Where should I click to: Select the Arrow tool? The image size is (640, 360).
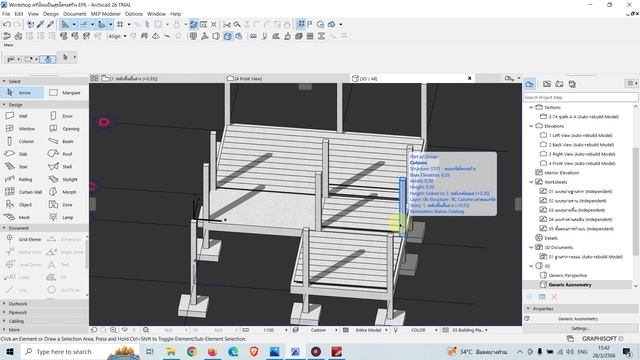(22, 93)
